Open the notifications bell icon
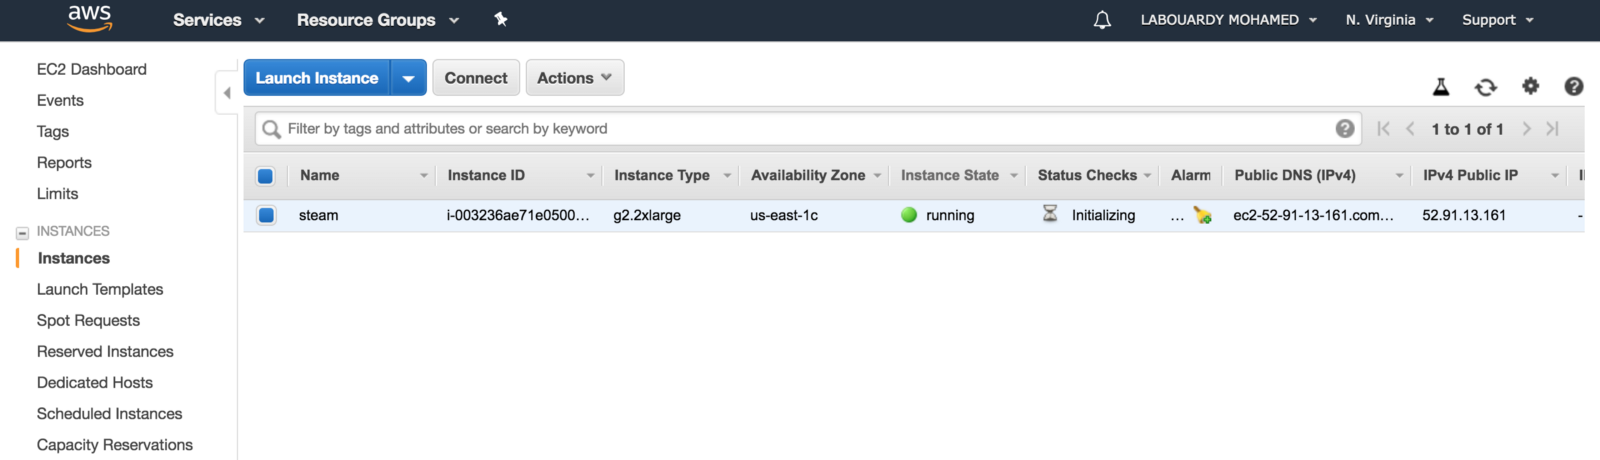This screenshot has width=1600, height=460. click(x=1102, y=20)
